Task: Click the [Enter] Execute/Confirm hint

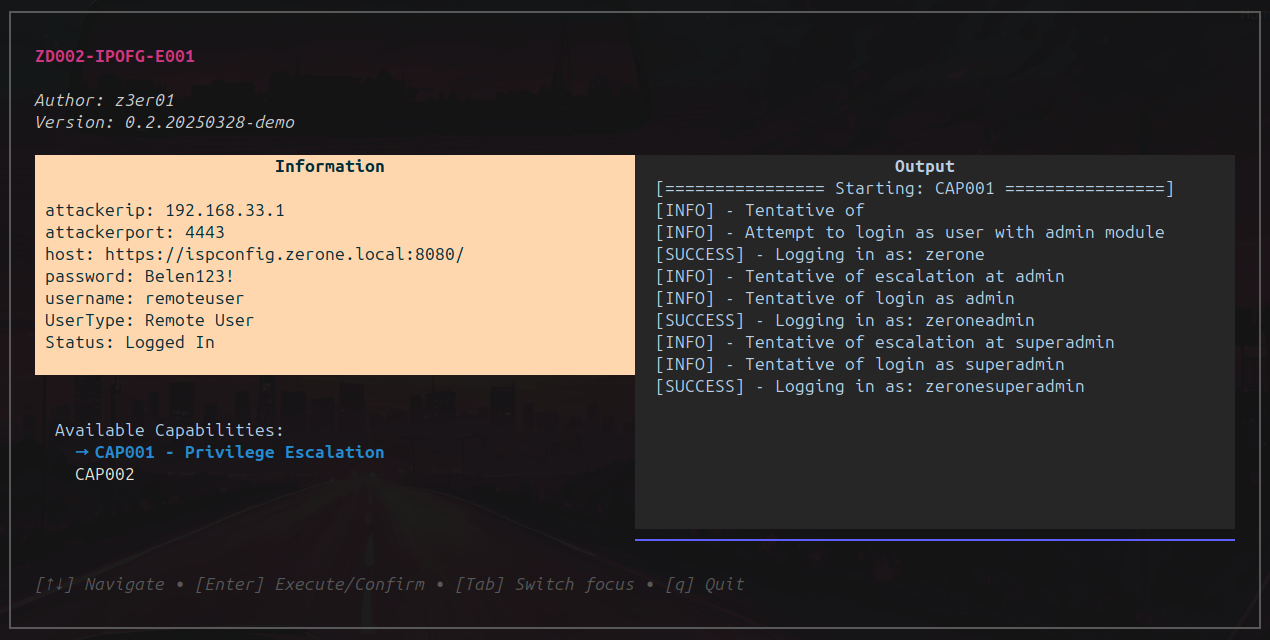Action: (x=310, y=584)
